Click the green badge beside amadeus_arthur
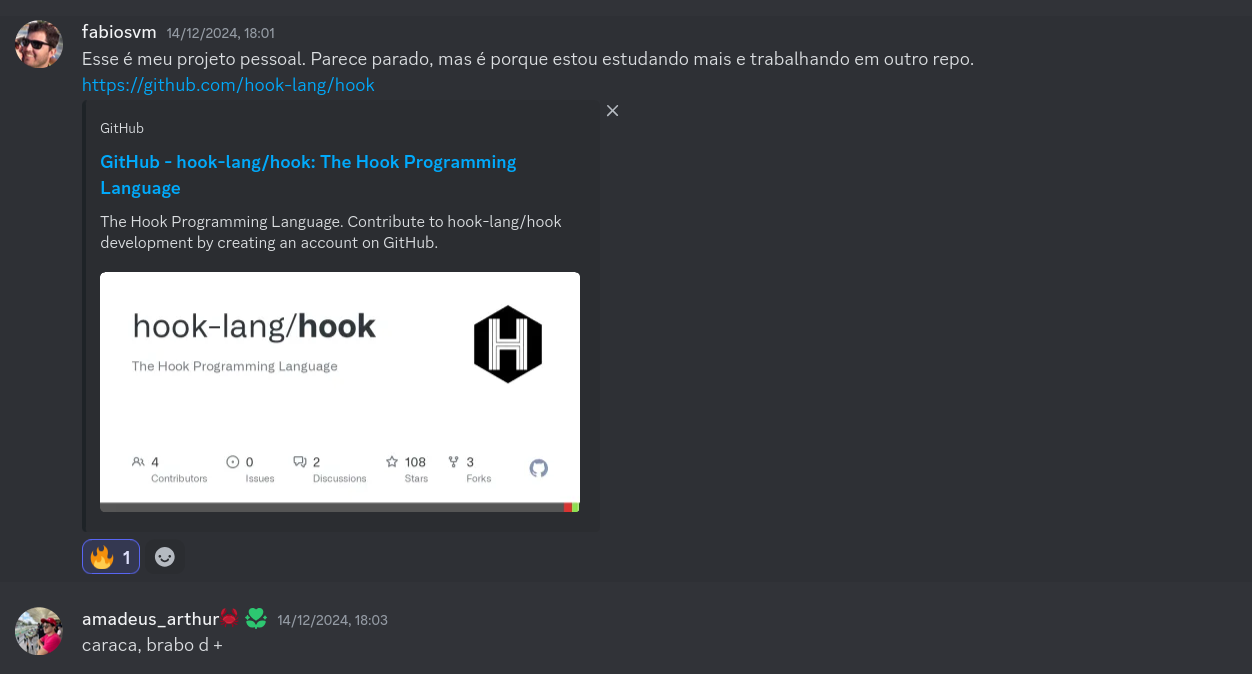The width and height of the screenshot is (1252, 674). pos(256,619)
